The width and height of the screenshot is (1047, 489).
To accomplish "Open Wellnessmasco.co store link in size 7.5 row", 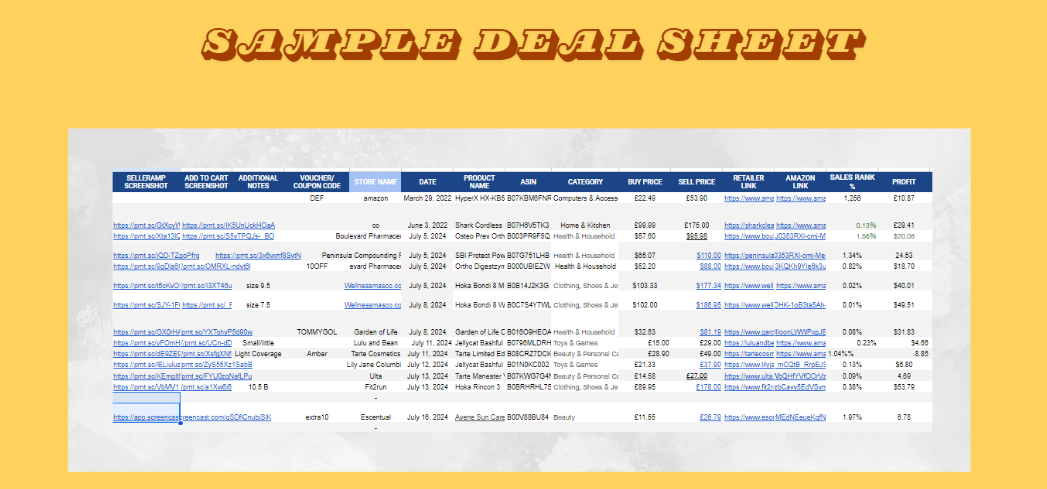I will coord(373,305).
